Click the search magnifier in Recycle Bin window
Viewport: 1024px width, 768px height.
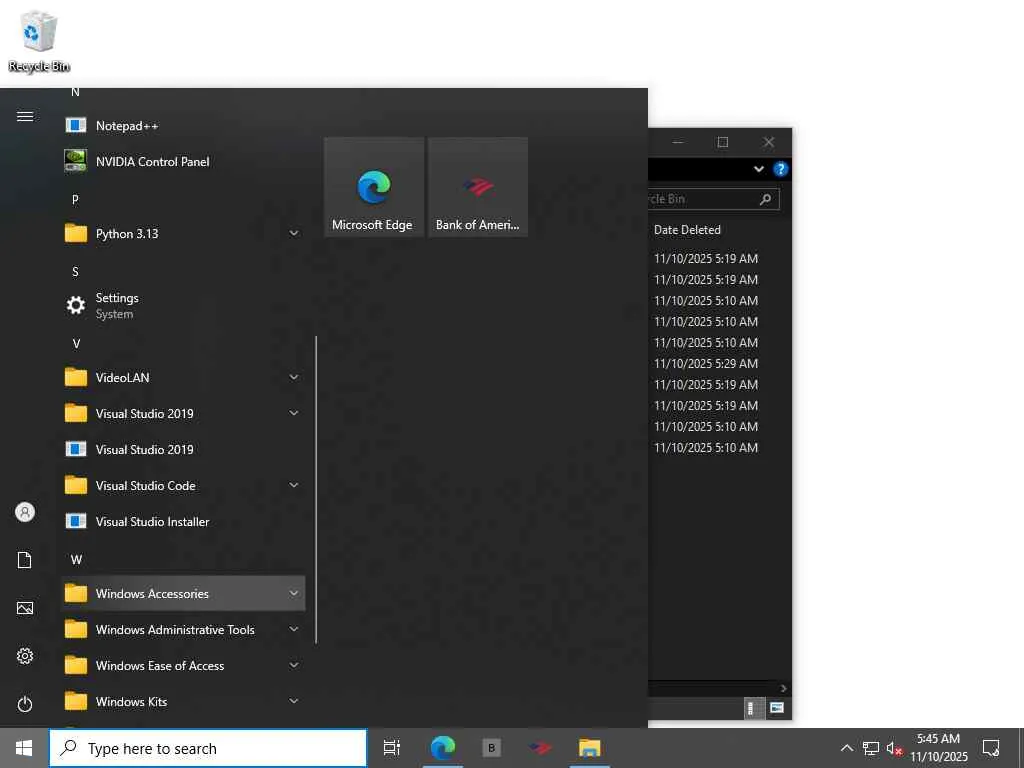pos(765,199)
